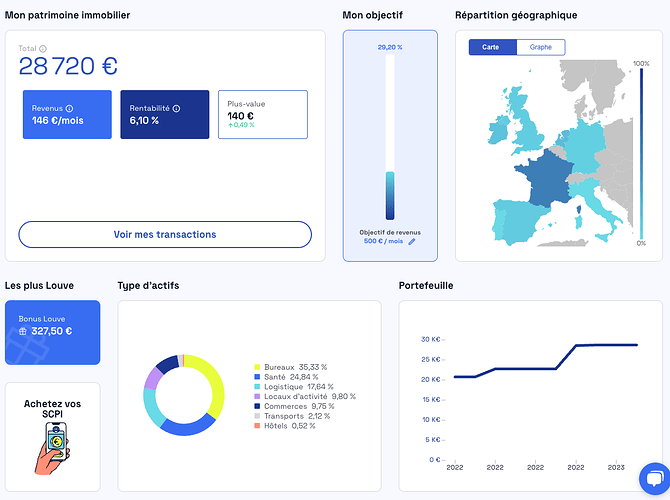Click the info icon beside Rentabilité
This screenshot has height=500, width=670.
176,108
